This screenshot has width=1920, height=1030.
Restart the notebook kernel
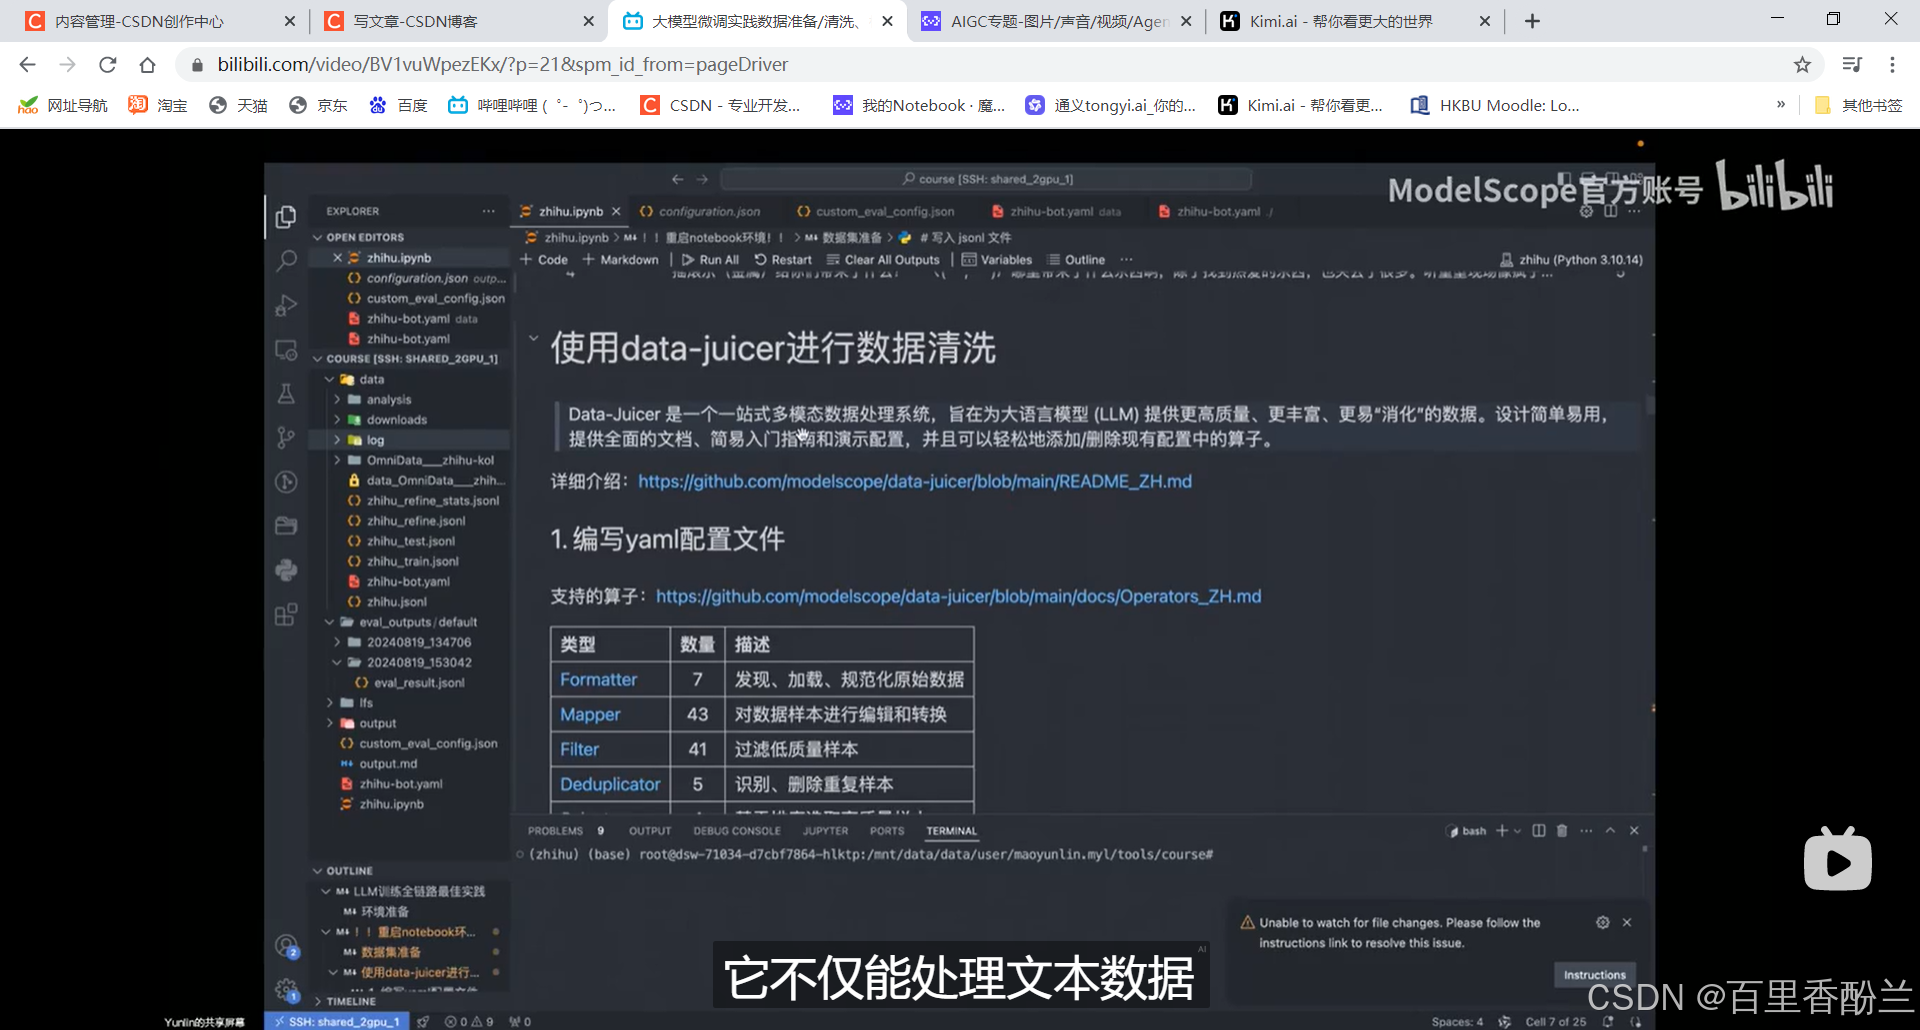tap(783, 259)
